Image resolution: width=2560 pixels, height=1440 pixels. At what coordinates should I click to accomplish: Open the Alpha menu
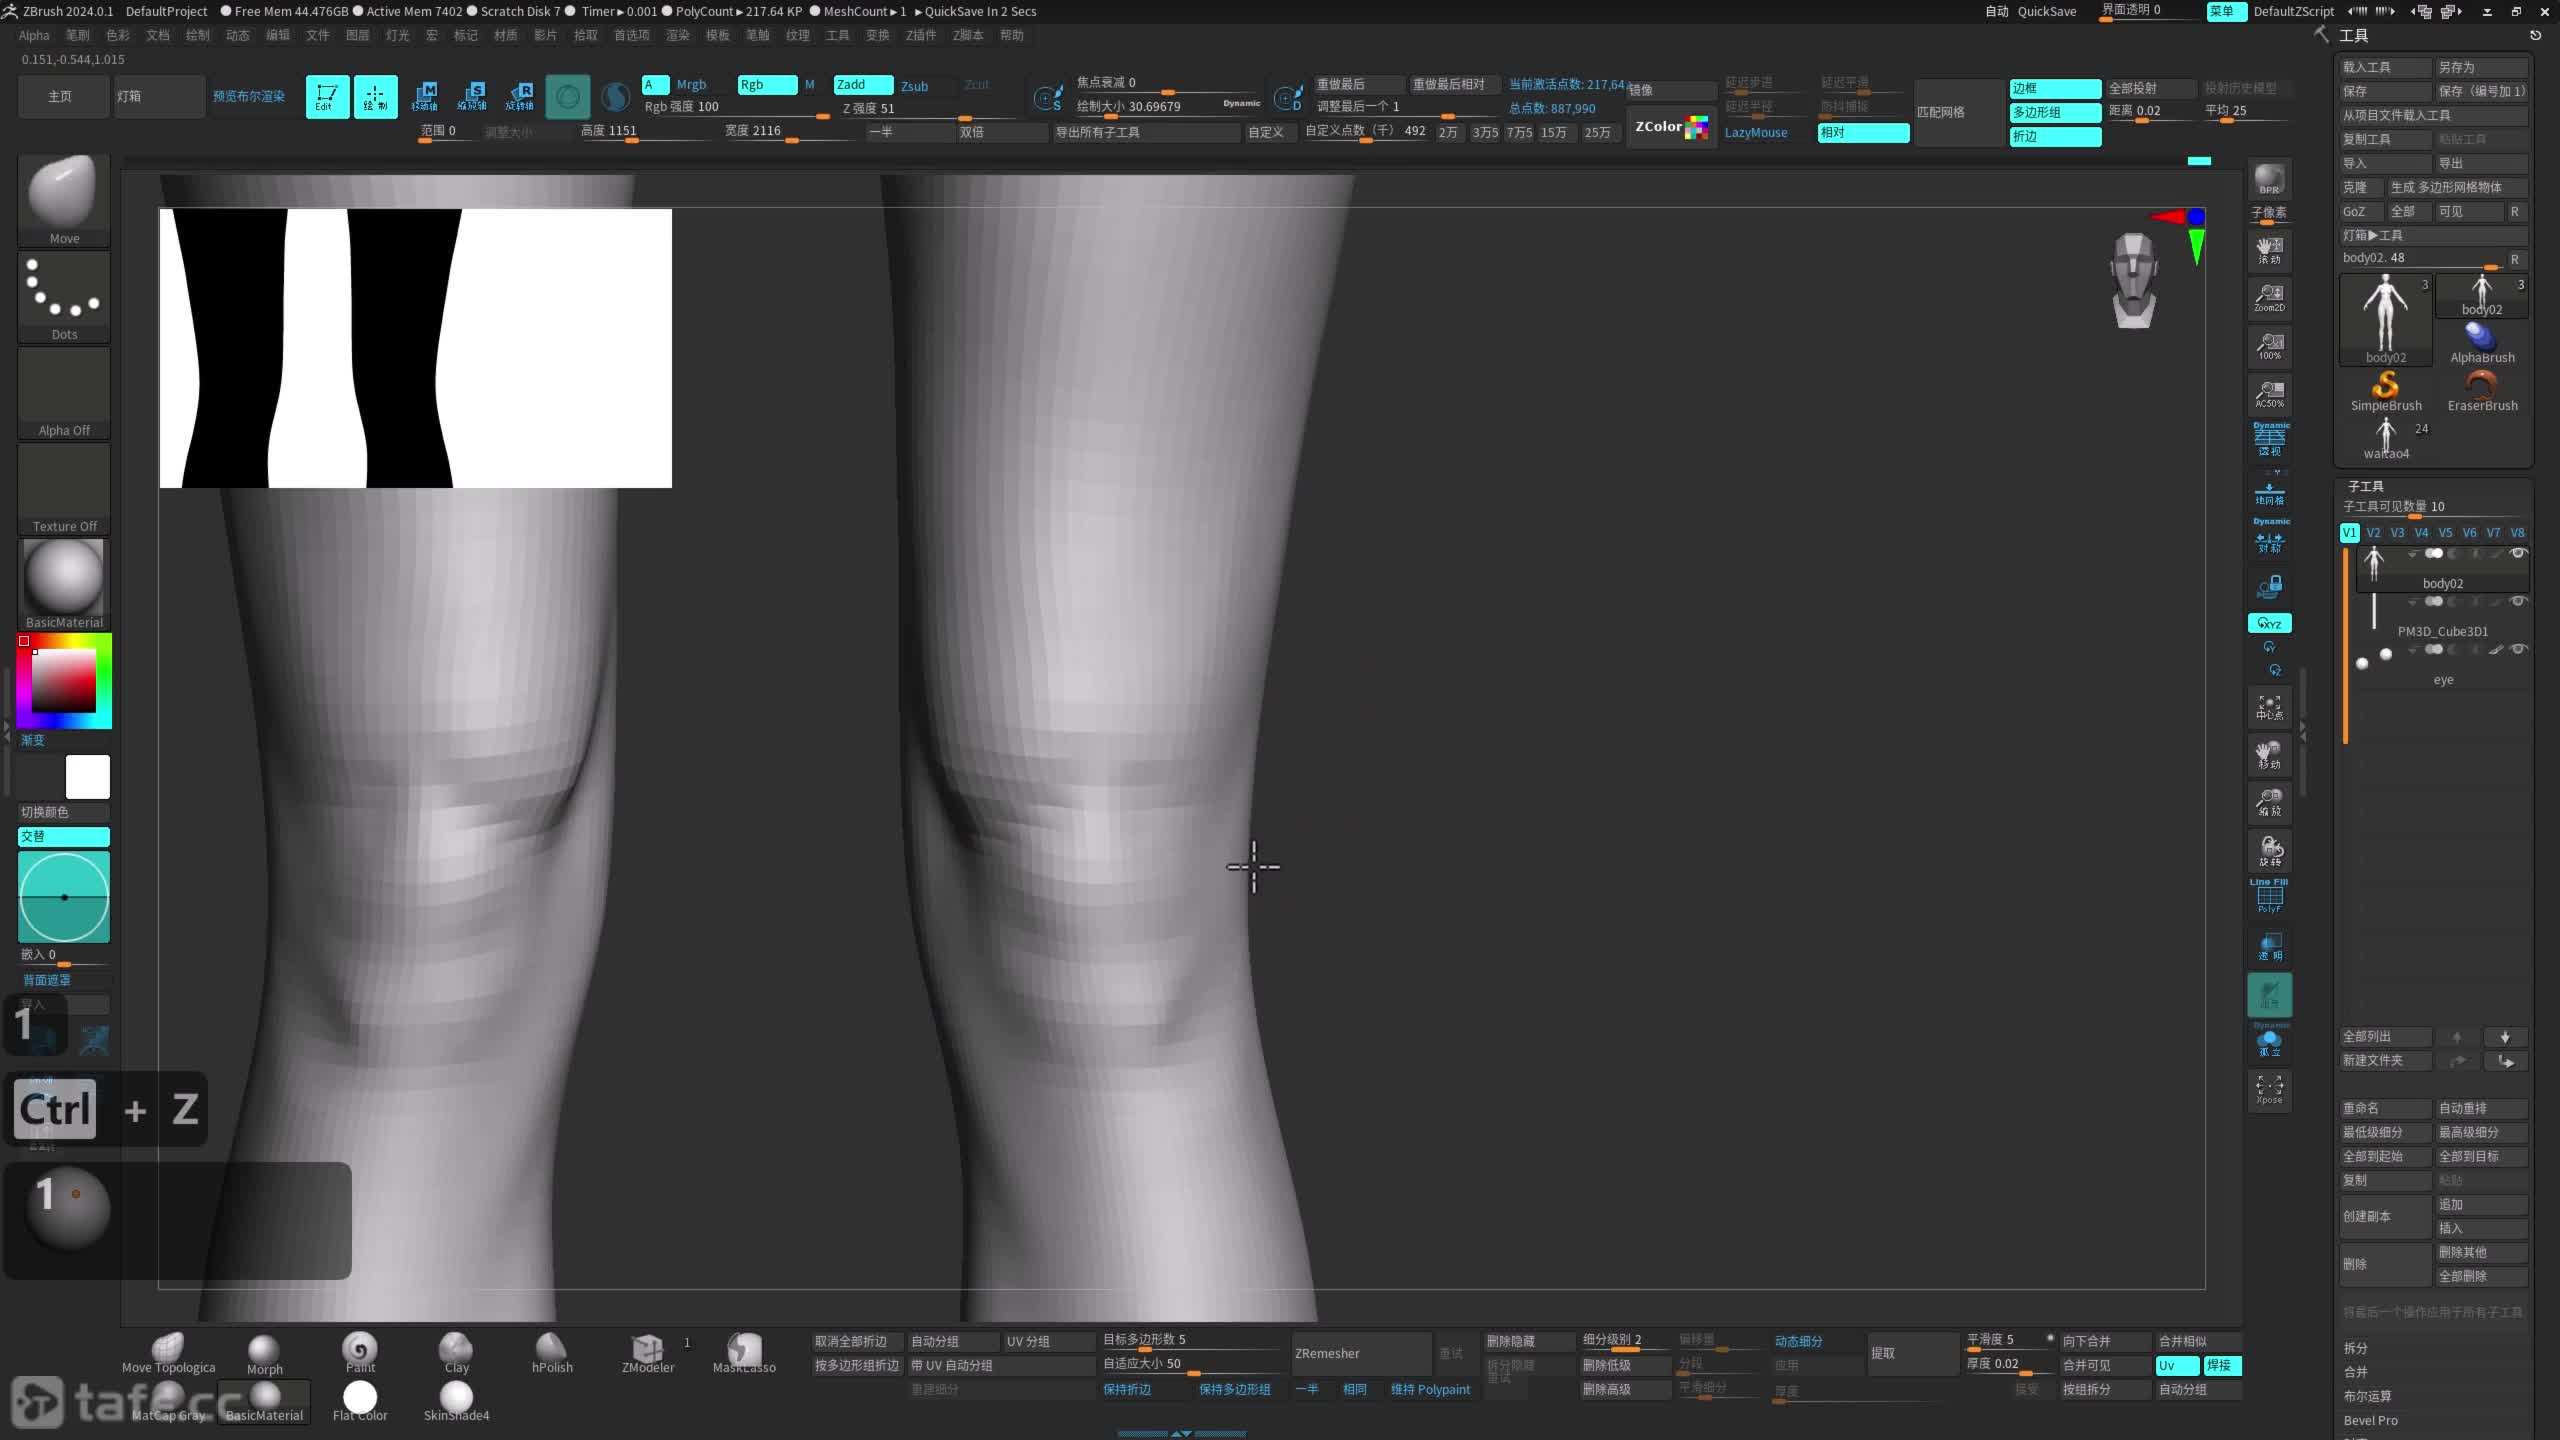pyautogui.click(x=34, y=35)
